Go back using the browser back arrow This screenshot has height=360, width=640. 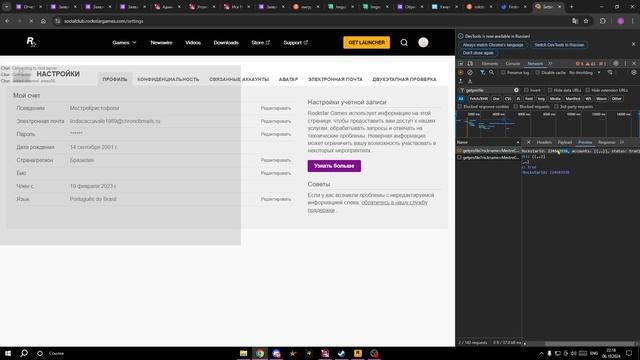7,21
